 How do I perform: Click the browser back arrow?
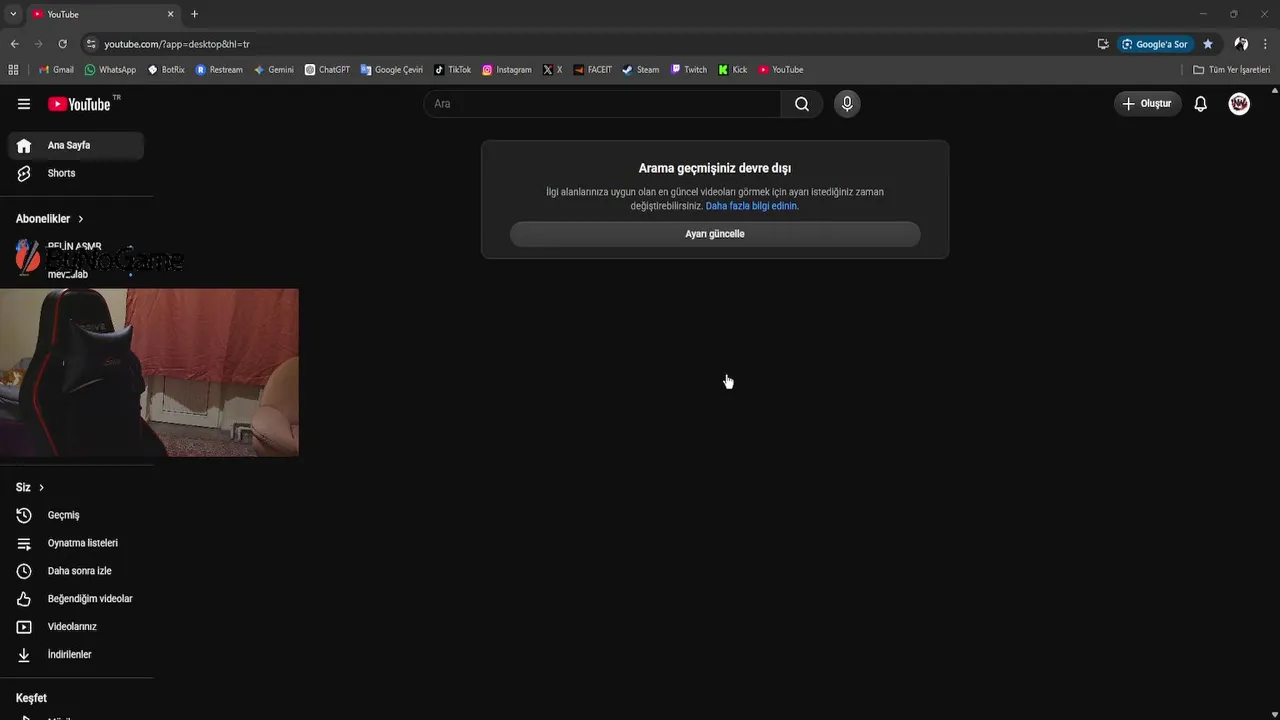point(14,44)
